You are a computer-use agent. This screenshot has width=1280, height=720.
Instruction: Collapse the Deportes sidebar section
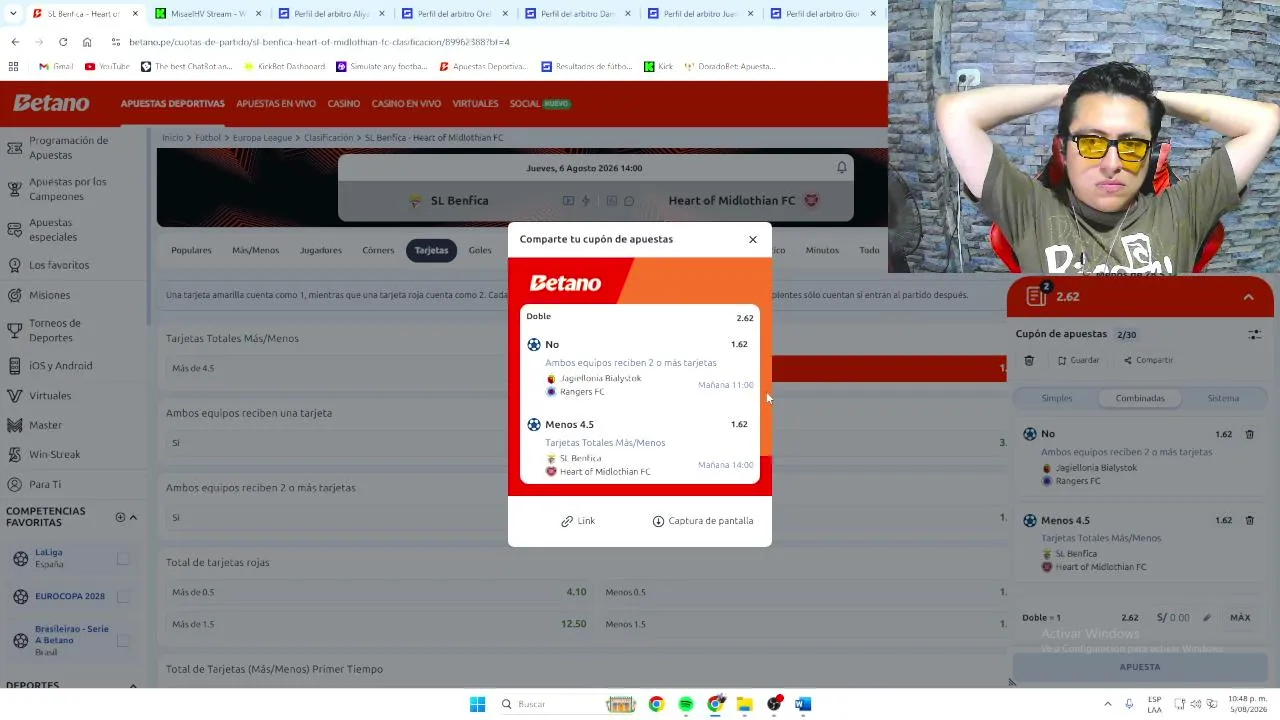pyautogui.click(x=133, y=685)
